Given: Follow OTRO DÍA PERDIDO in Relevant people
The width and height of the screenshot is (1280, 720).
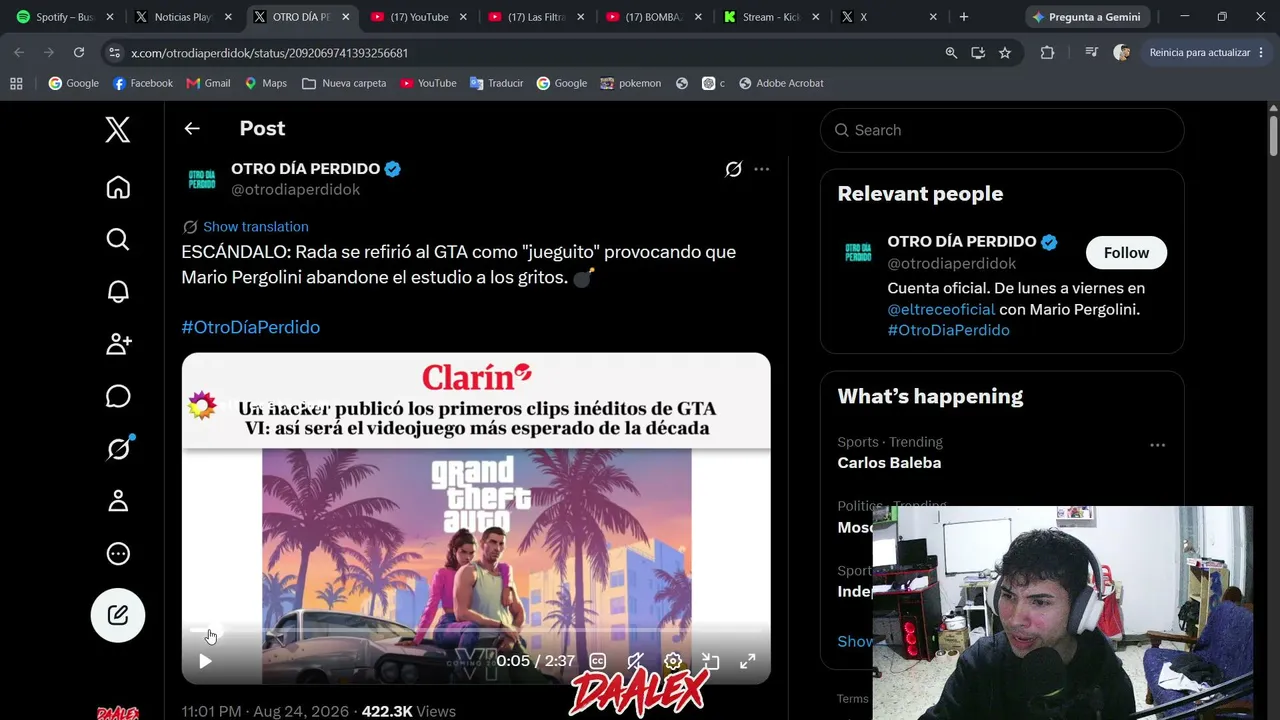Looking at the screenshot, I should pos(1126,253).
